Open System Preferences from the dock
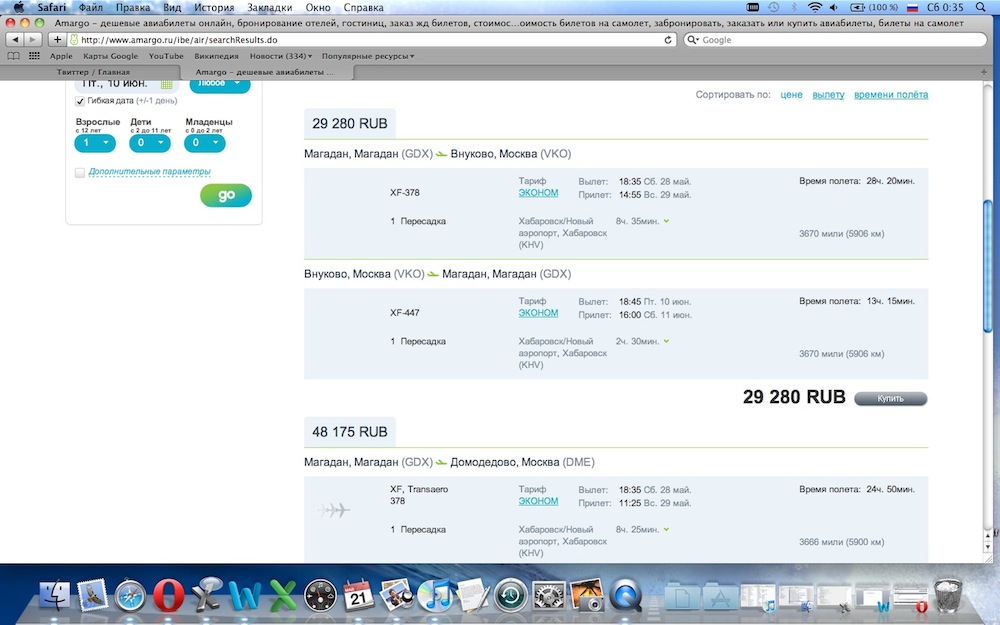 click(x=548, y=597)
